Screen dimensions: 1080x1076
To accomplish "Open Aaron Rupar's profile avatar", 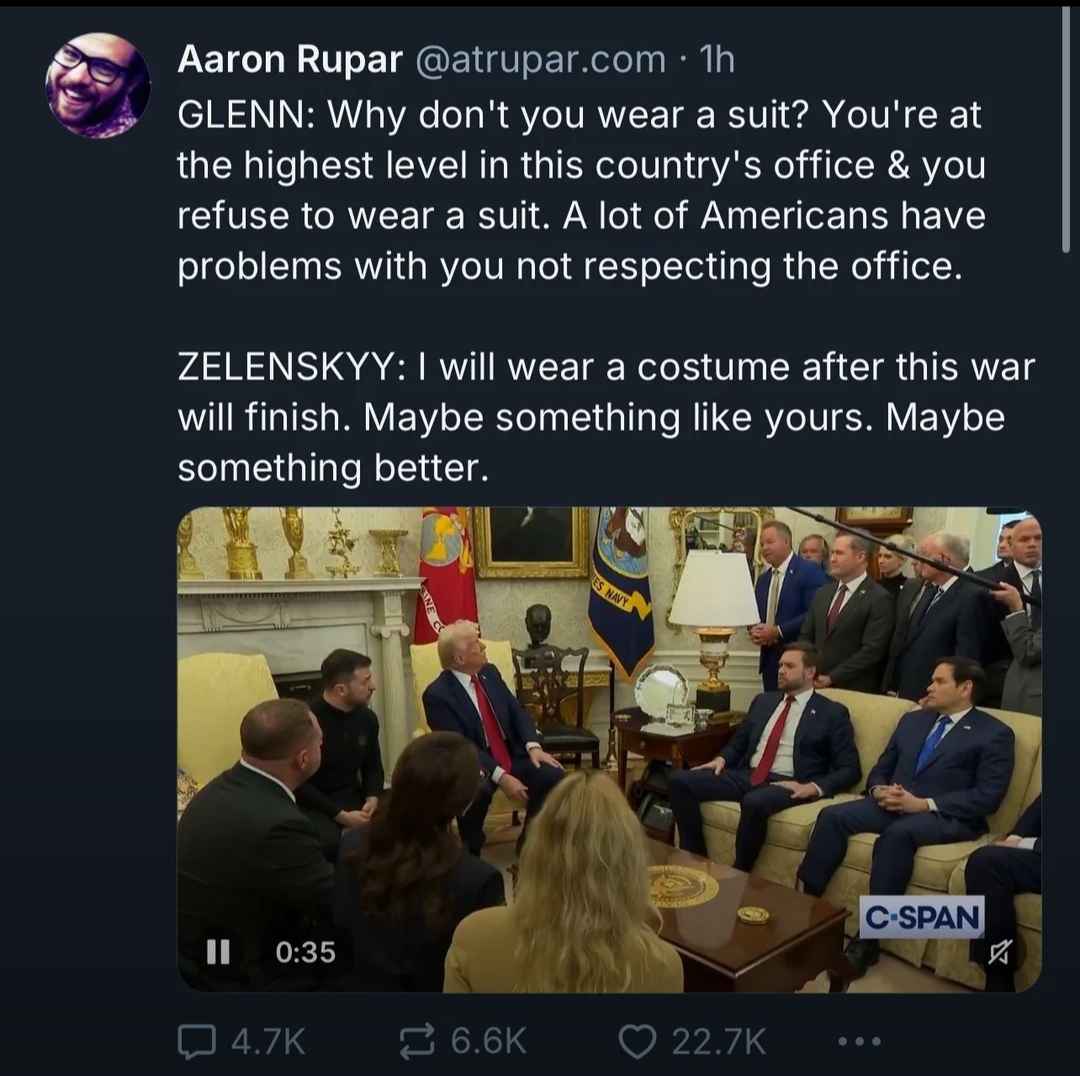I will [97, 86].
